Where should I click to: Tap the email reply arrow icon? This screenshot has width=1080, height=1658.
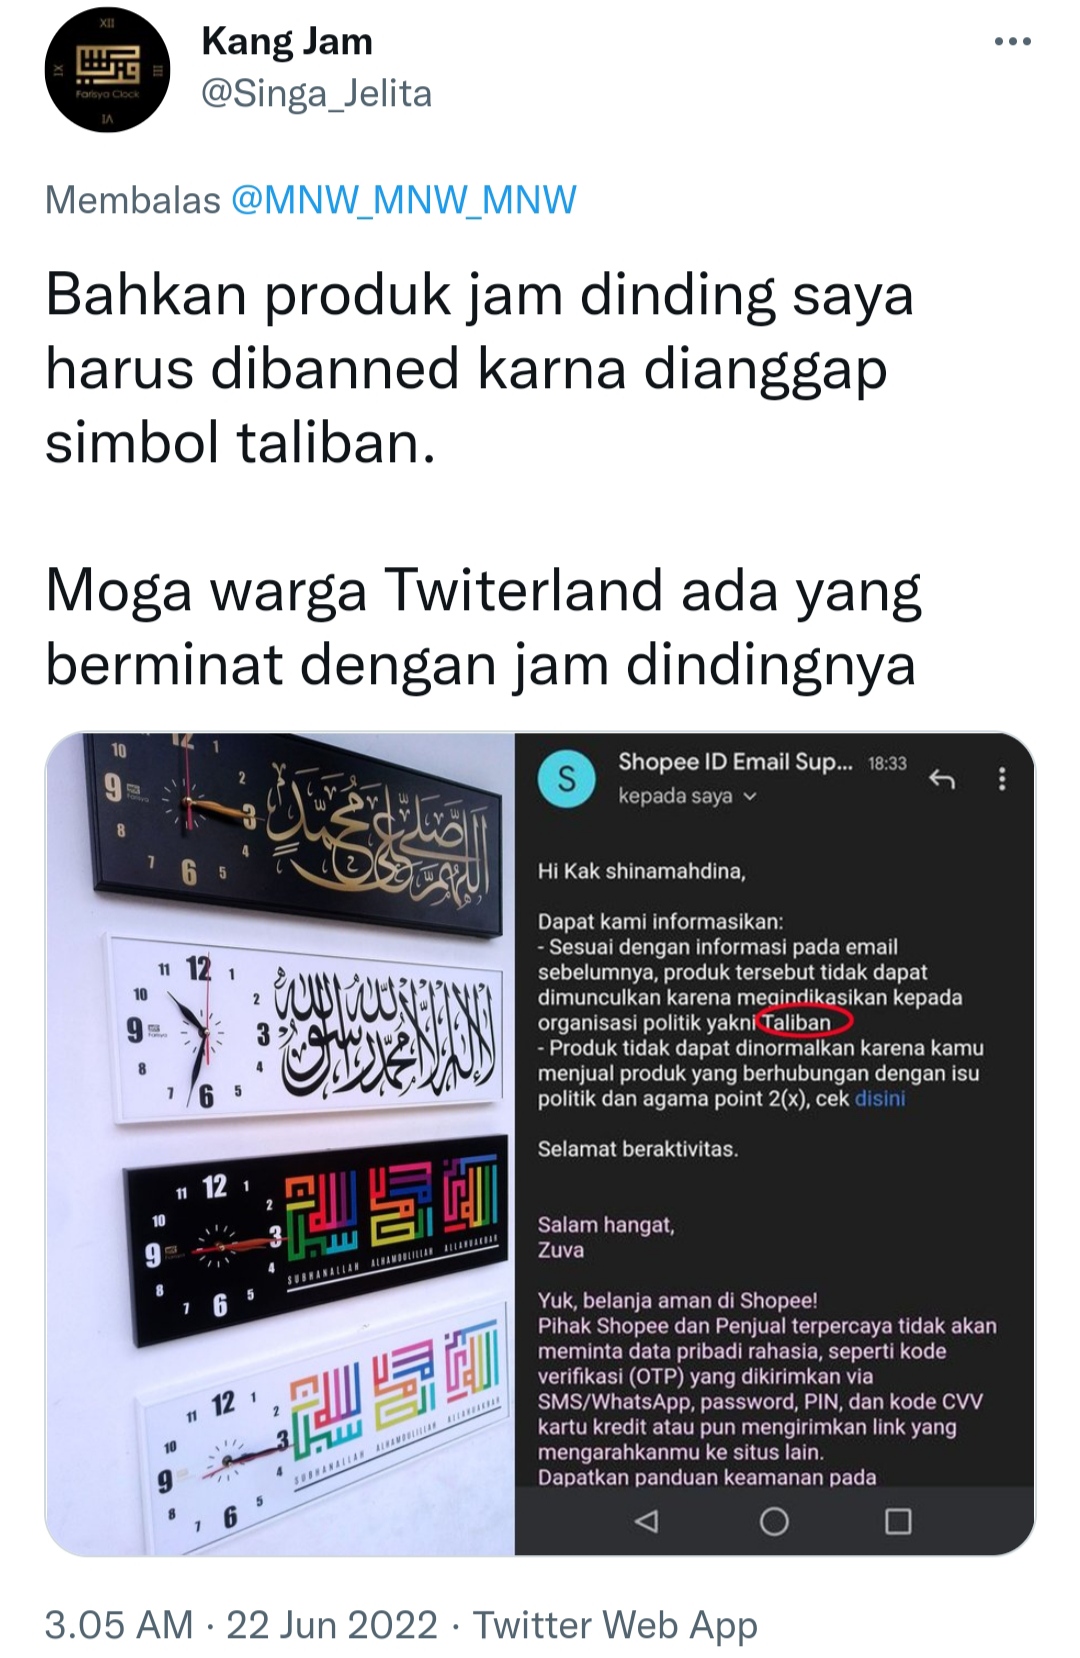click(941, 779)
